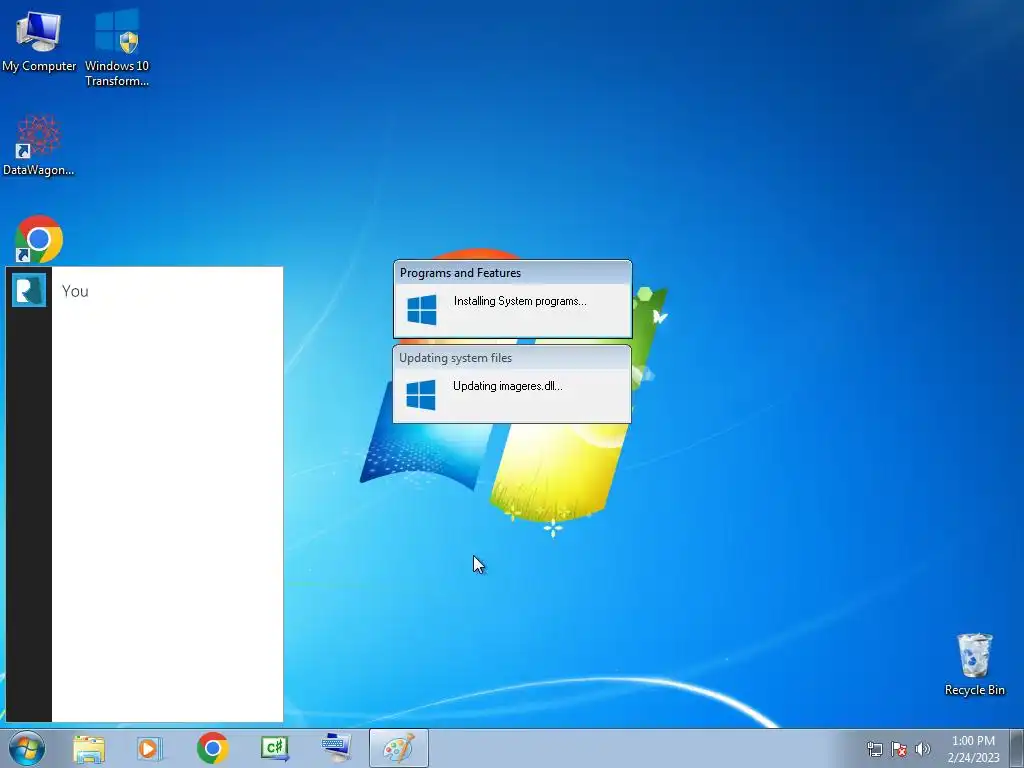Click the Start orb button

[x=27, y=748]
